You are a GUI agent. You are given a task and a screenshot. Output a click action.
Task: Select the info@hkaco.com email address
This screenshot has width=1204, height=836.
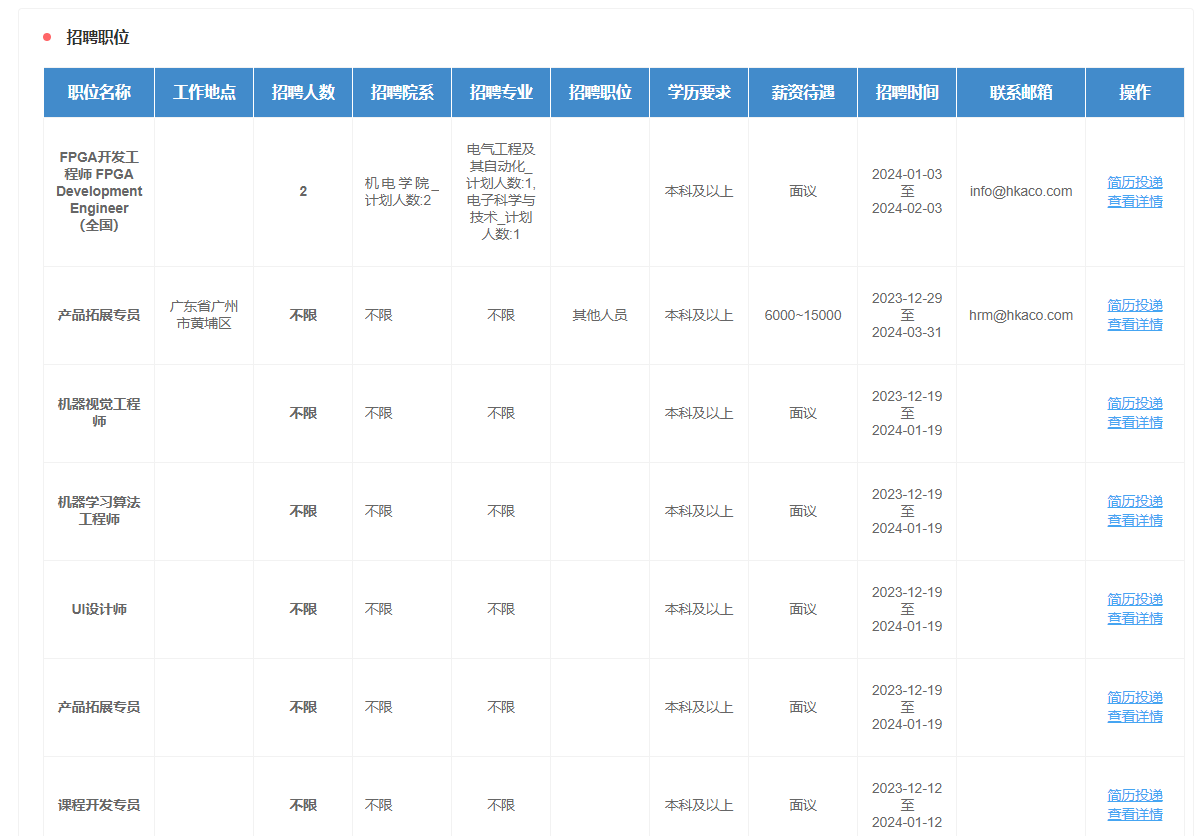(x=1020, y=191)
